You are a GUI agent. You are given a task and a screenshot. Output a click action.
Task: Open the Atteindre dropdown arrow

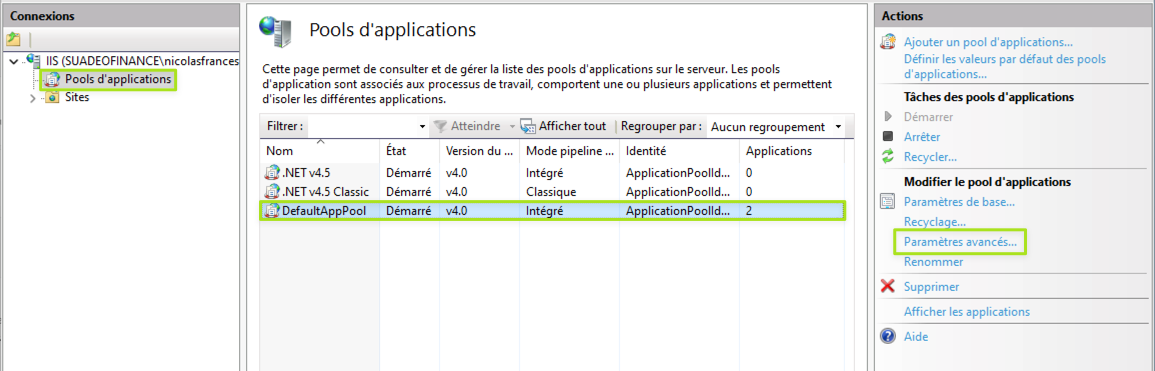point(512,127)
